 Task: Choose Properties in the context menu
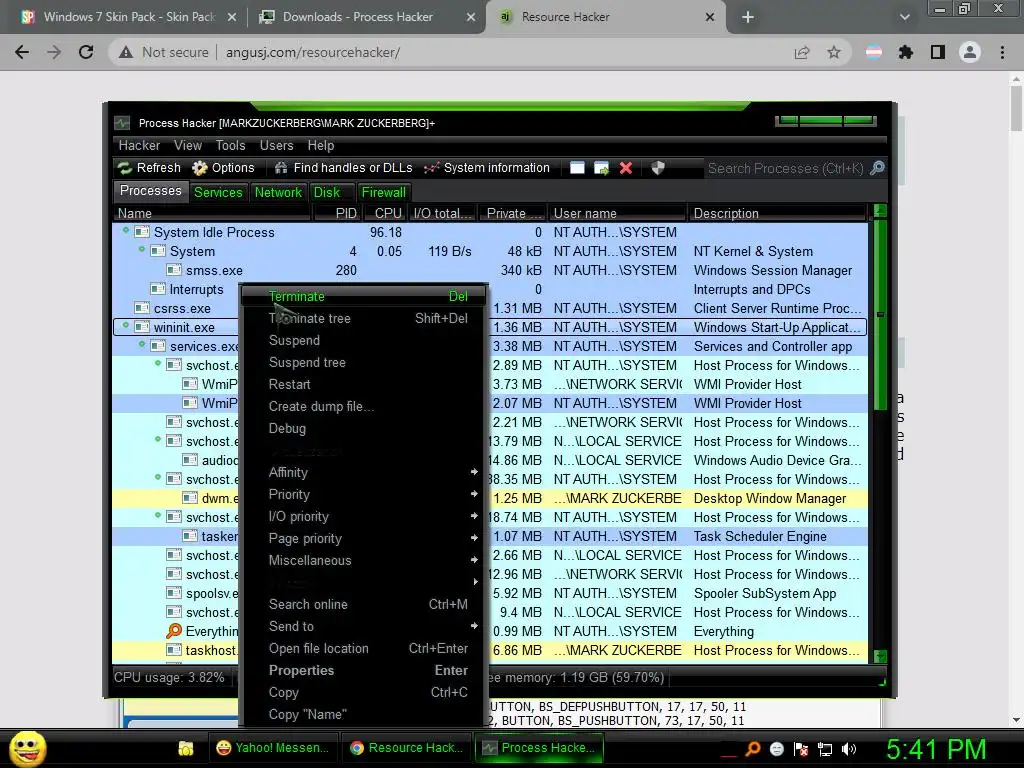(364, 671)
